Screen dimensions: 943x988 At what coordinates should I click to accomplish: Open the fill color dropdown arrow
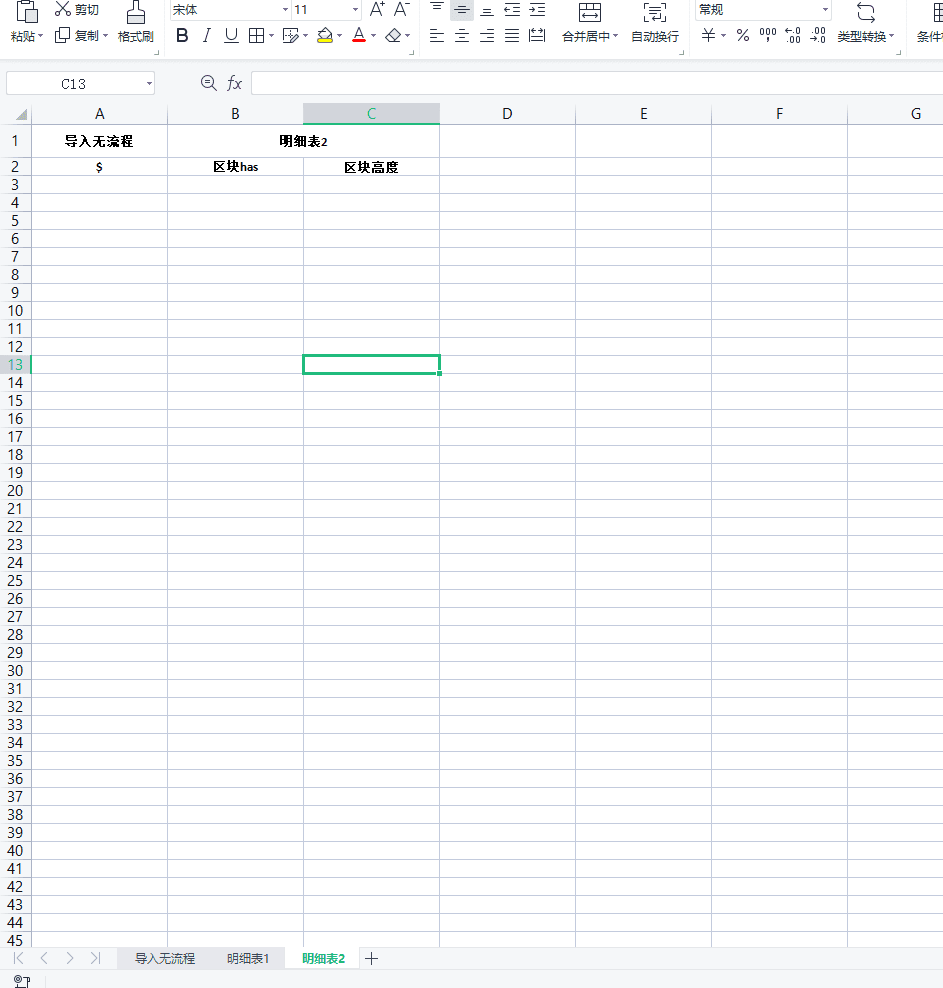tap(340, 36)
